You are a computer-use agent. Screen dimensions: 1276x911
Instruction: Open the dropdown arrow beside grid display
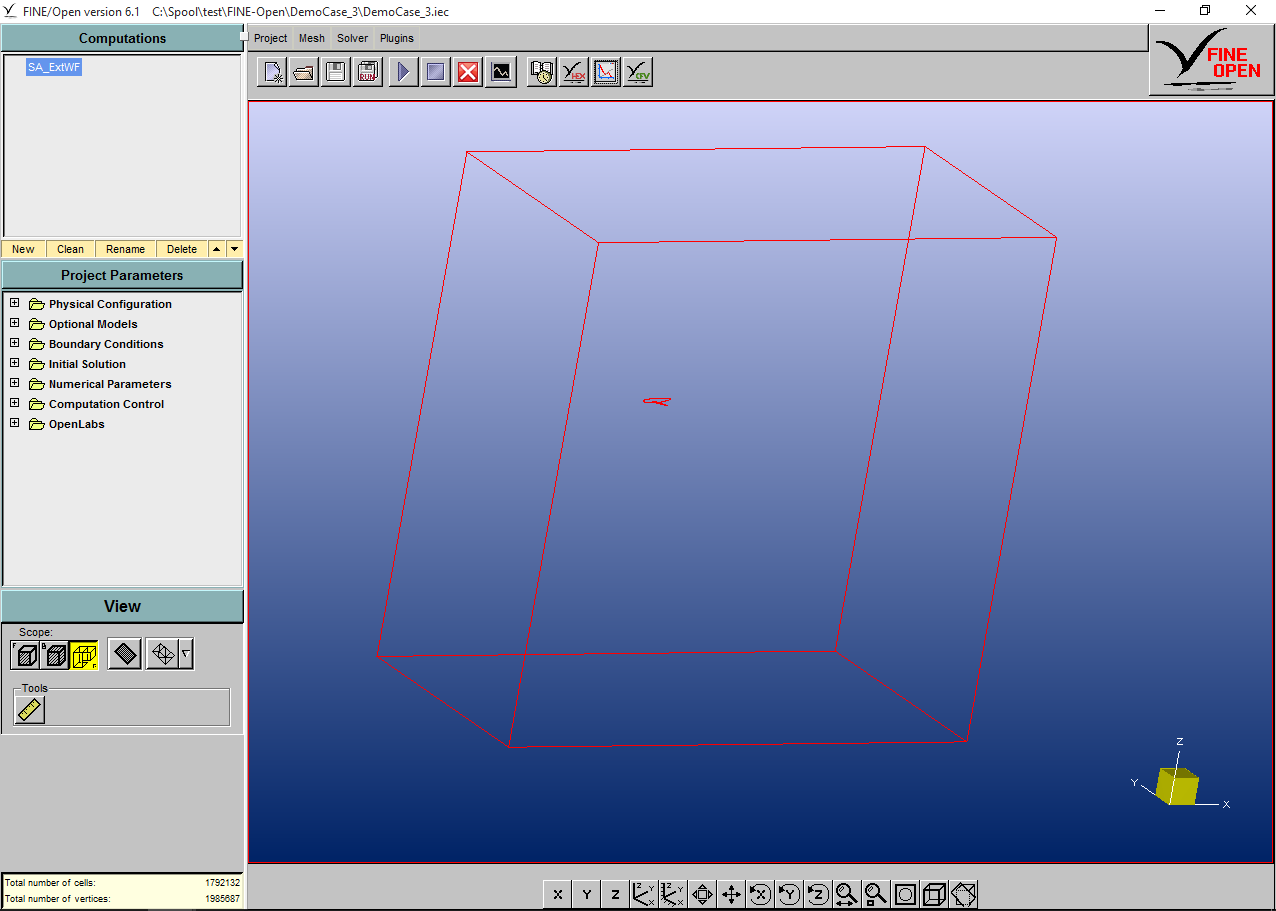click(186, 655)
